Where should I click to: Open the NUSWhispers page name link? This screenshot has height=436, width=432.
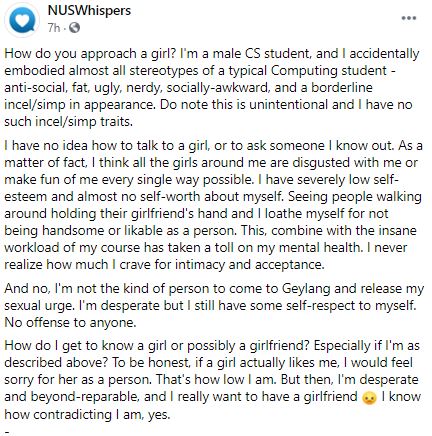pyautogui.click(x=89, y=11)
